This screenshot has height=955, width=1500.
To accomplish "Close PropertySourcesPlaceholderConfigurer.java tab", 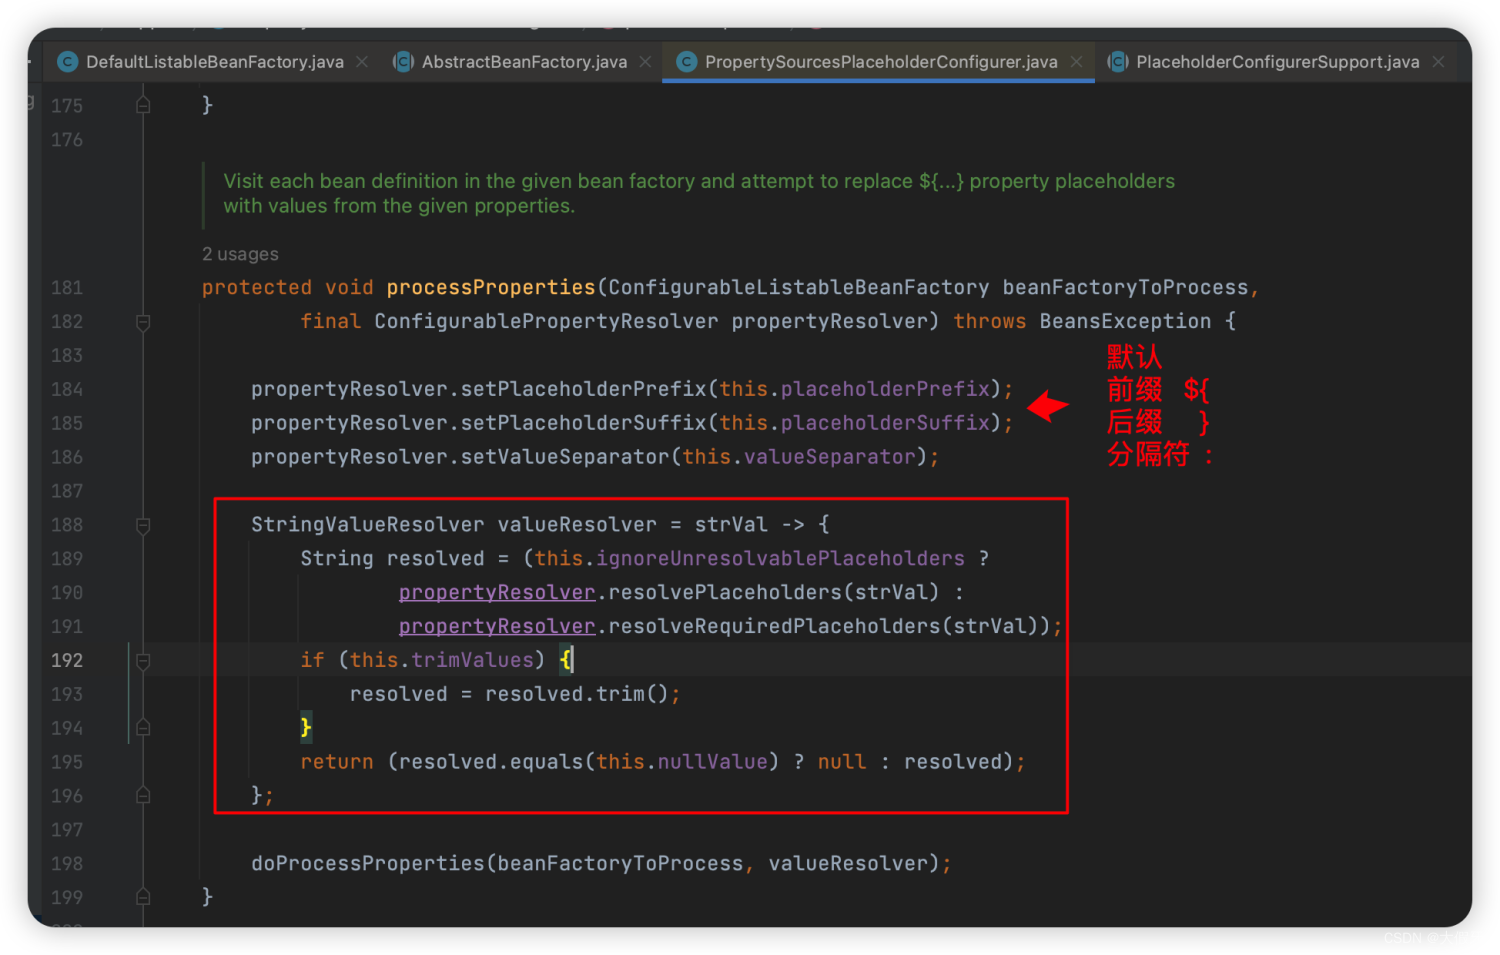I will coord(1076,62).
